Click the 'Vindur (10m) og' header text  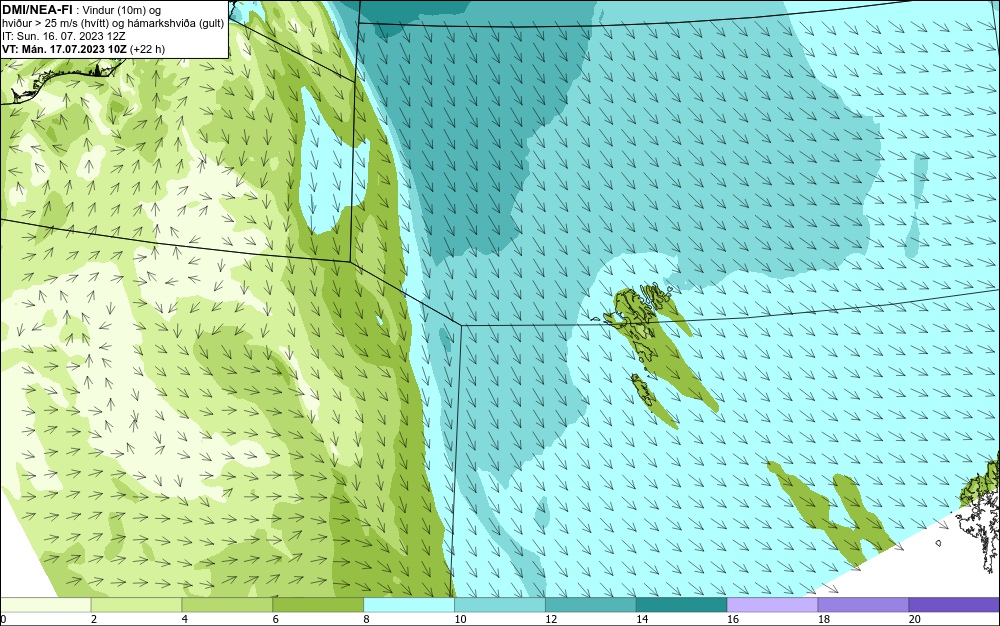tap(122, 10)
